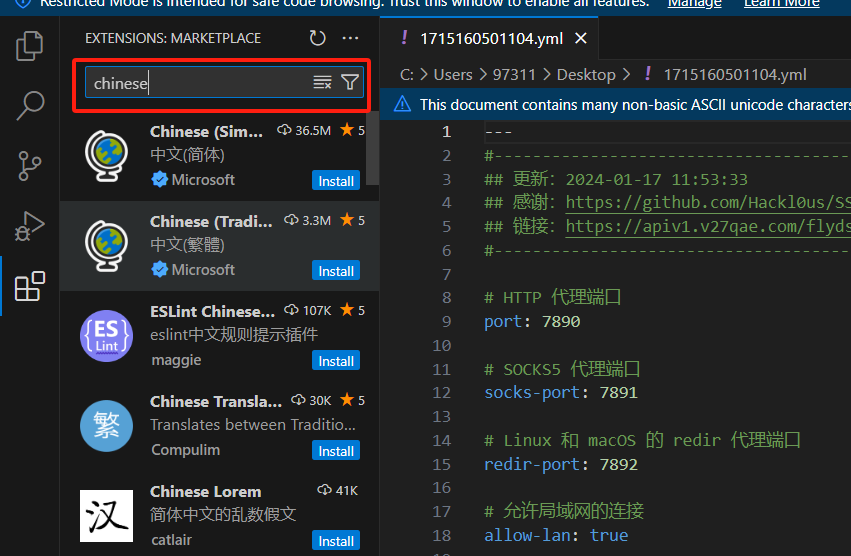Refresh the extensions marketplace list
The image size is (851, 556).
[317, 38]
